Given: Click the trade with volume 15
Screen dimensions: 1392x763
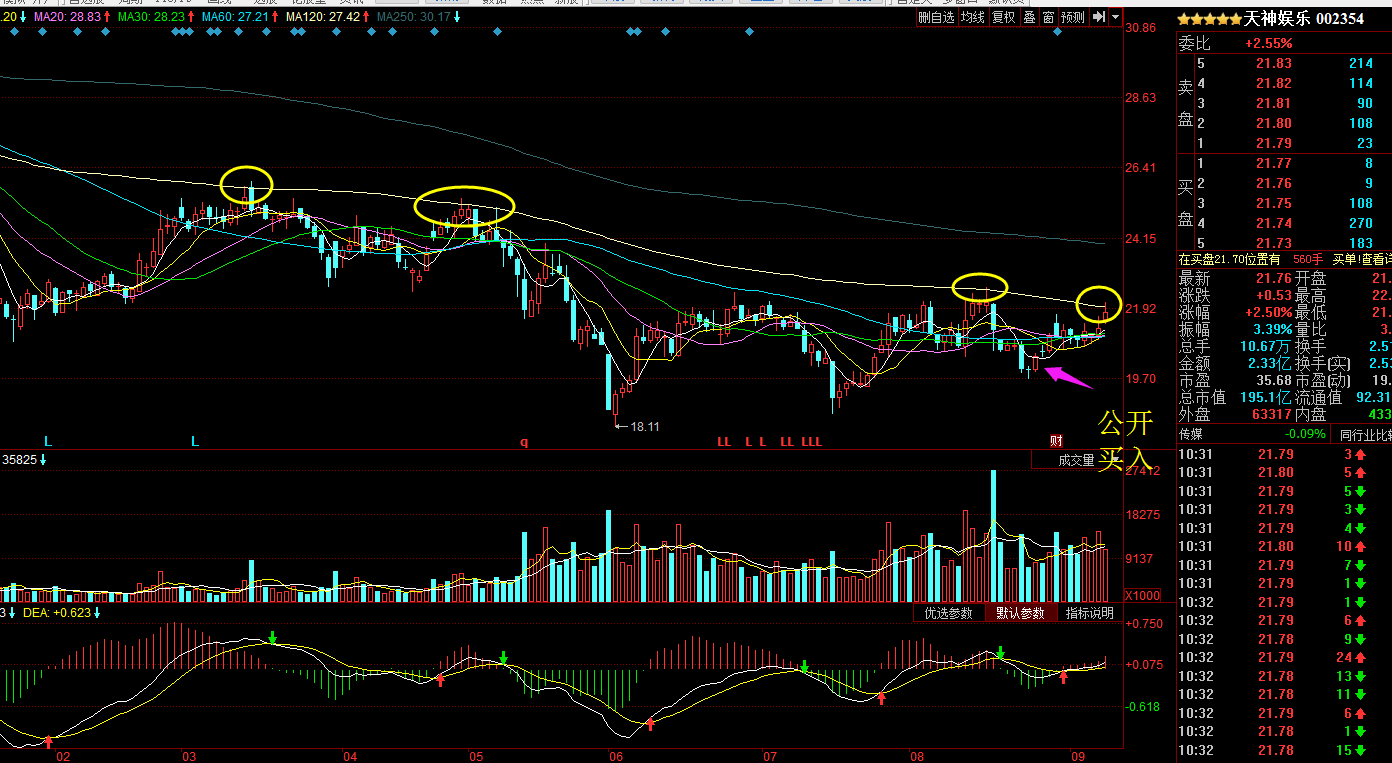Looking at the screenshot, I should tap(1344, 750).
